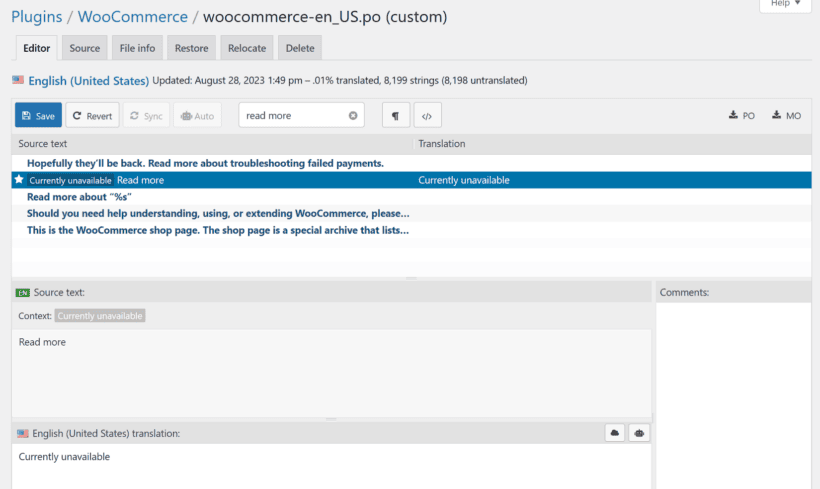
Task: Click the robot auto-translate icon in translation panel
Action: 640,433
